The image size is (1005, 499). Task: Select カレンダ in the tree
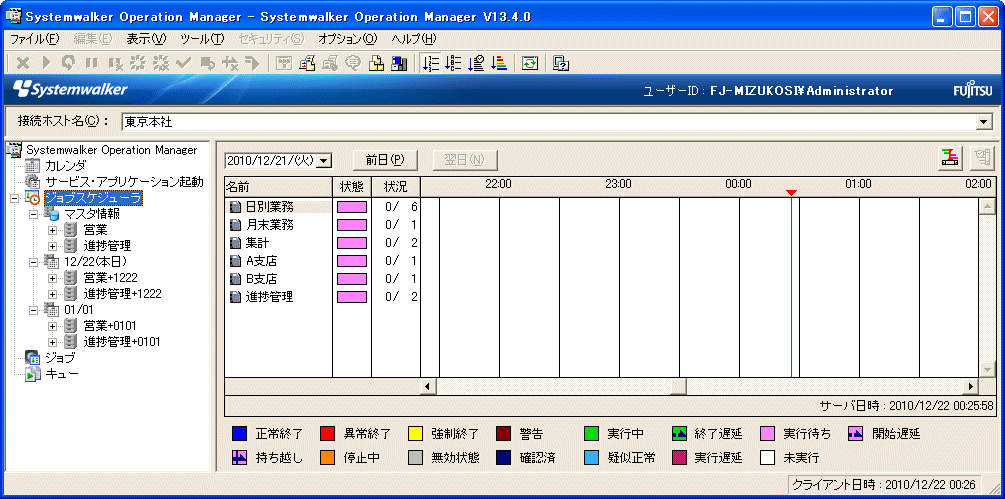point(65,166)
